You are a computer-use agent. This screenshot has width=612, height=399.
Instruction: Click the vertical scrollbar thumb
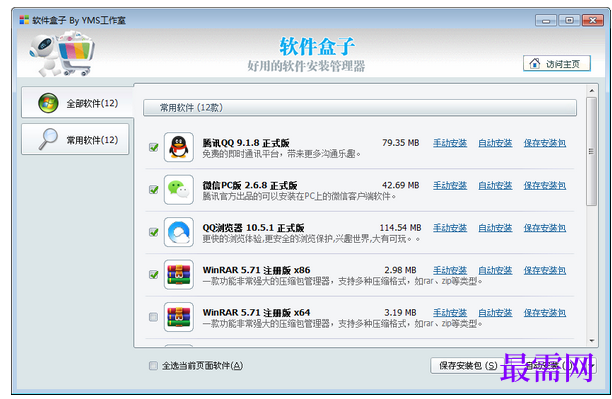[x=592, y=151]
